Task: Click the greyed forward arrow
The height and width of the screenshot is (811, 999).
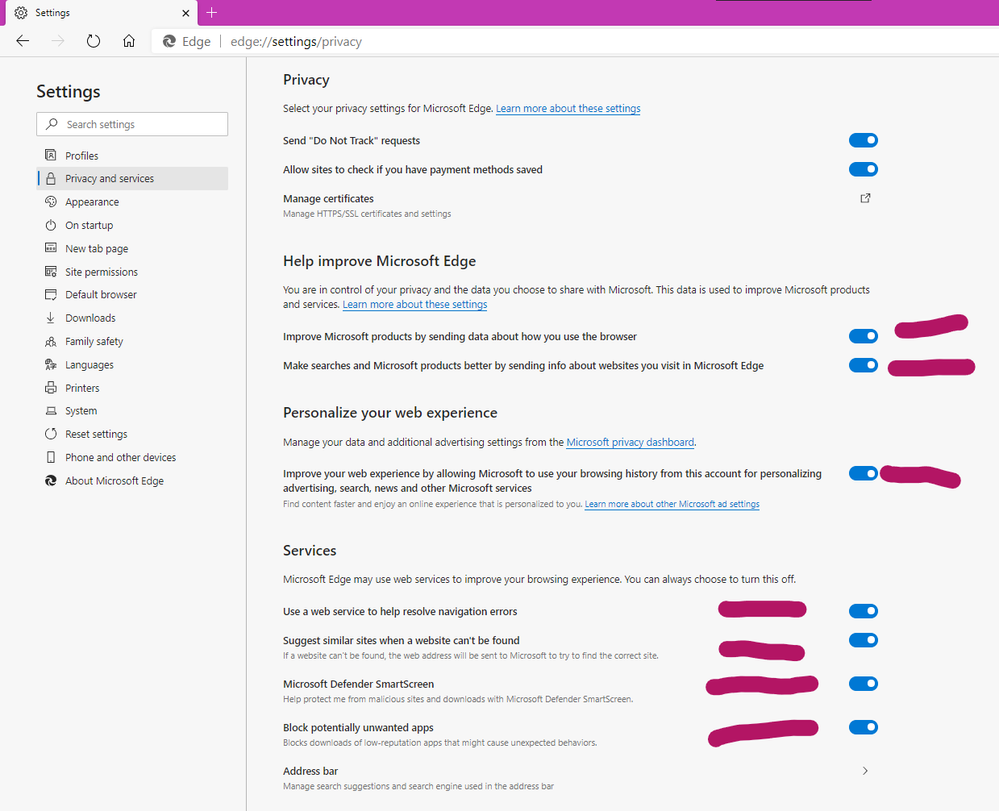Action: [58, 41]
